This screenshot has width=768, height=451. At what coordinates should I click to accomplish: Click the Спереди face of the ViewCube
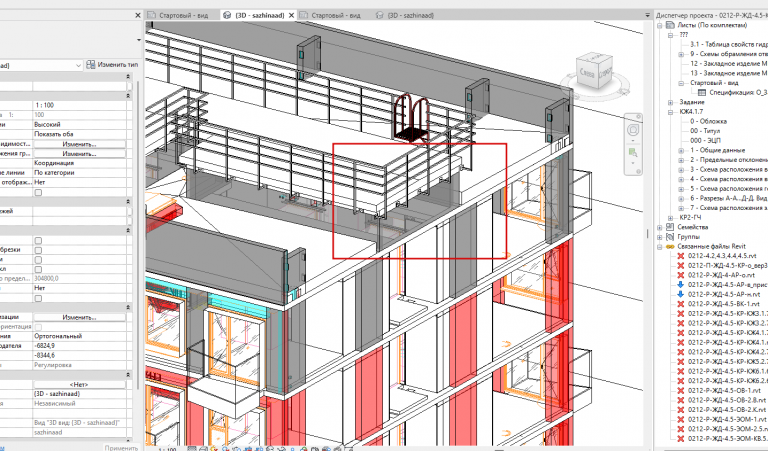pos(605,72)
